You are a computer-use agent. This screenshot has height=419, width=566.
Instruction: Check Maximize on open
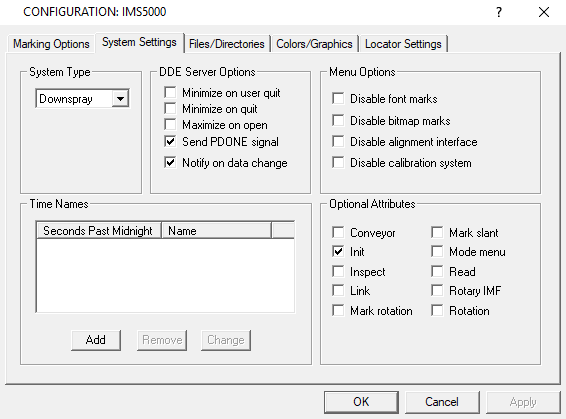170,125
